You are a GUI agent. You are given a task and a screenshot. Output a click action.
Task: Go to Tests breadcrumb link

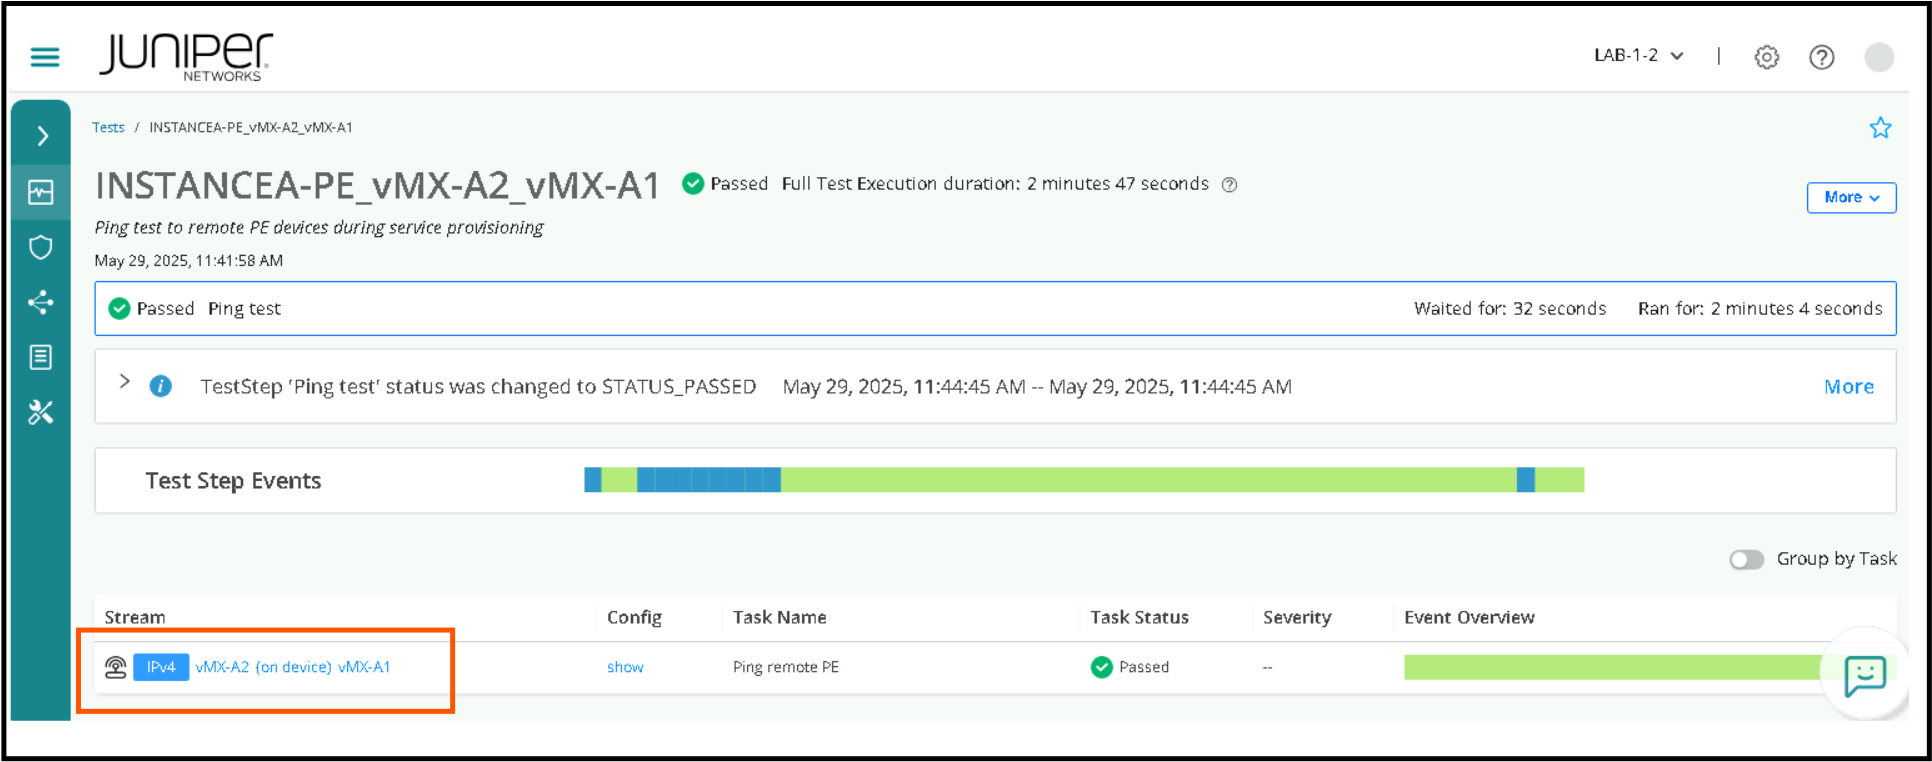pos(108,128)
